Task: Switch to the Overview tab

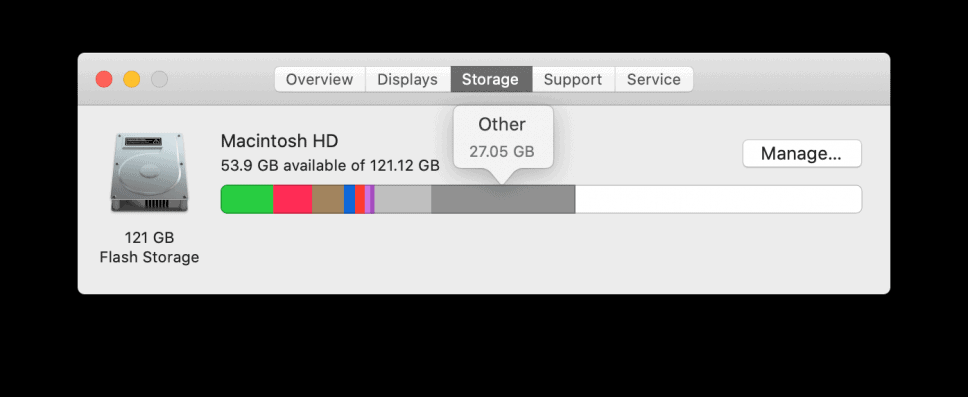Action: (320, 80)
